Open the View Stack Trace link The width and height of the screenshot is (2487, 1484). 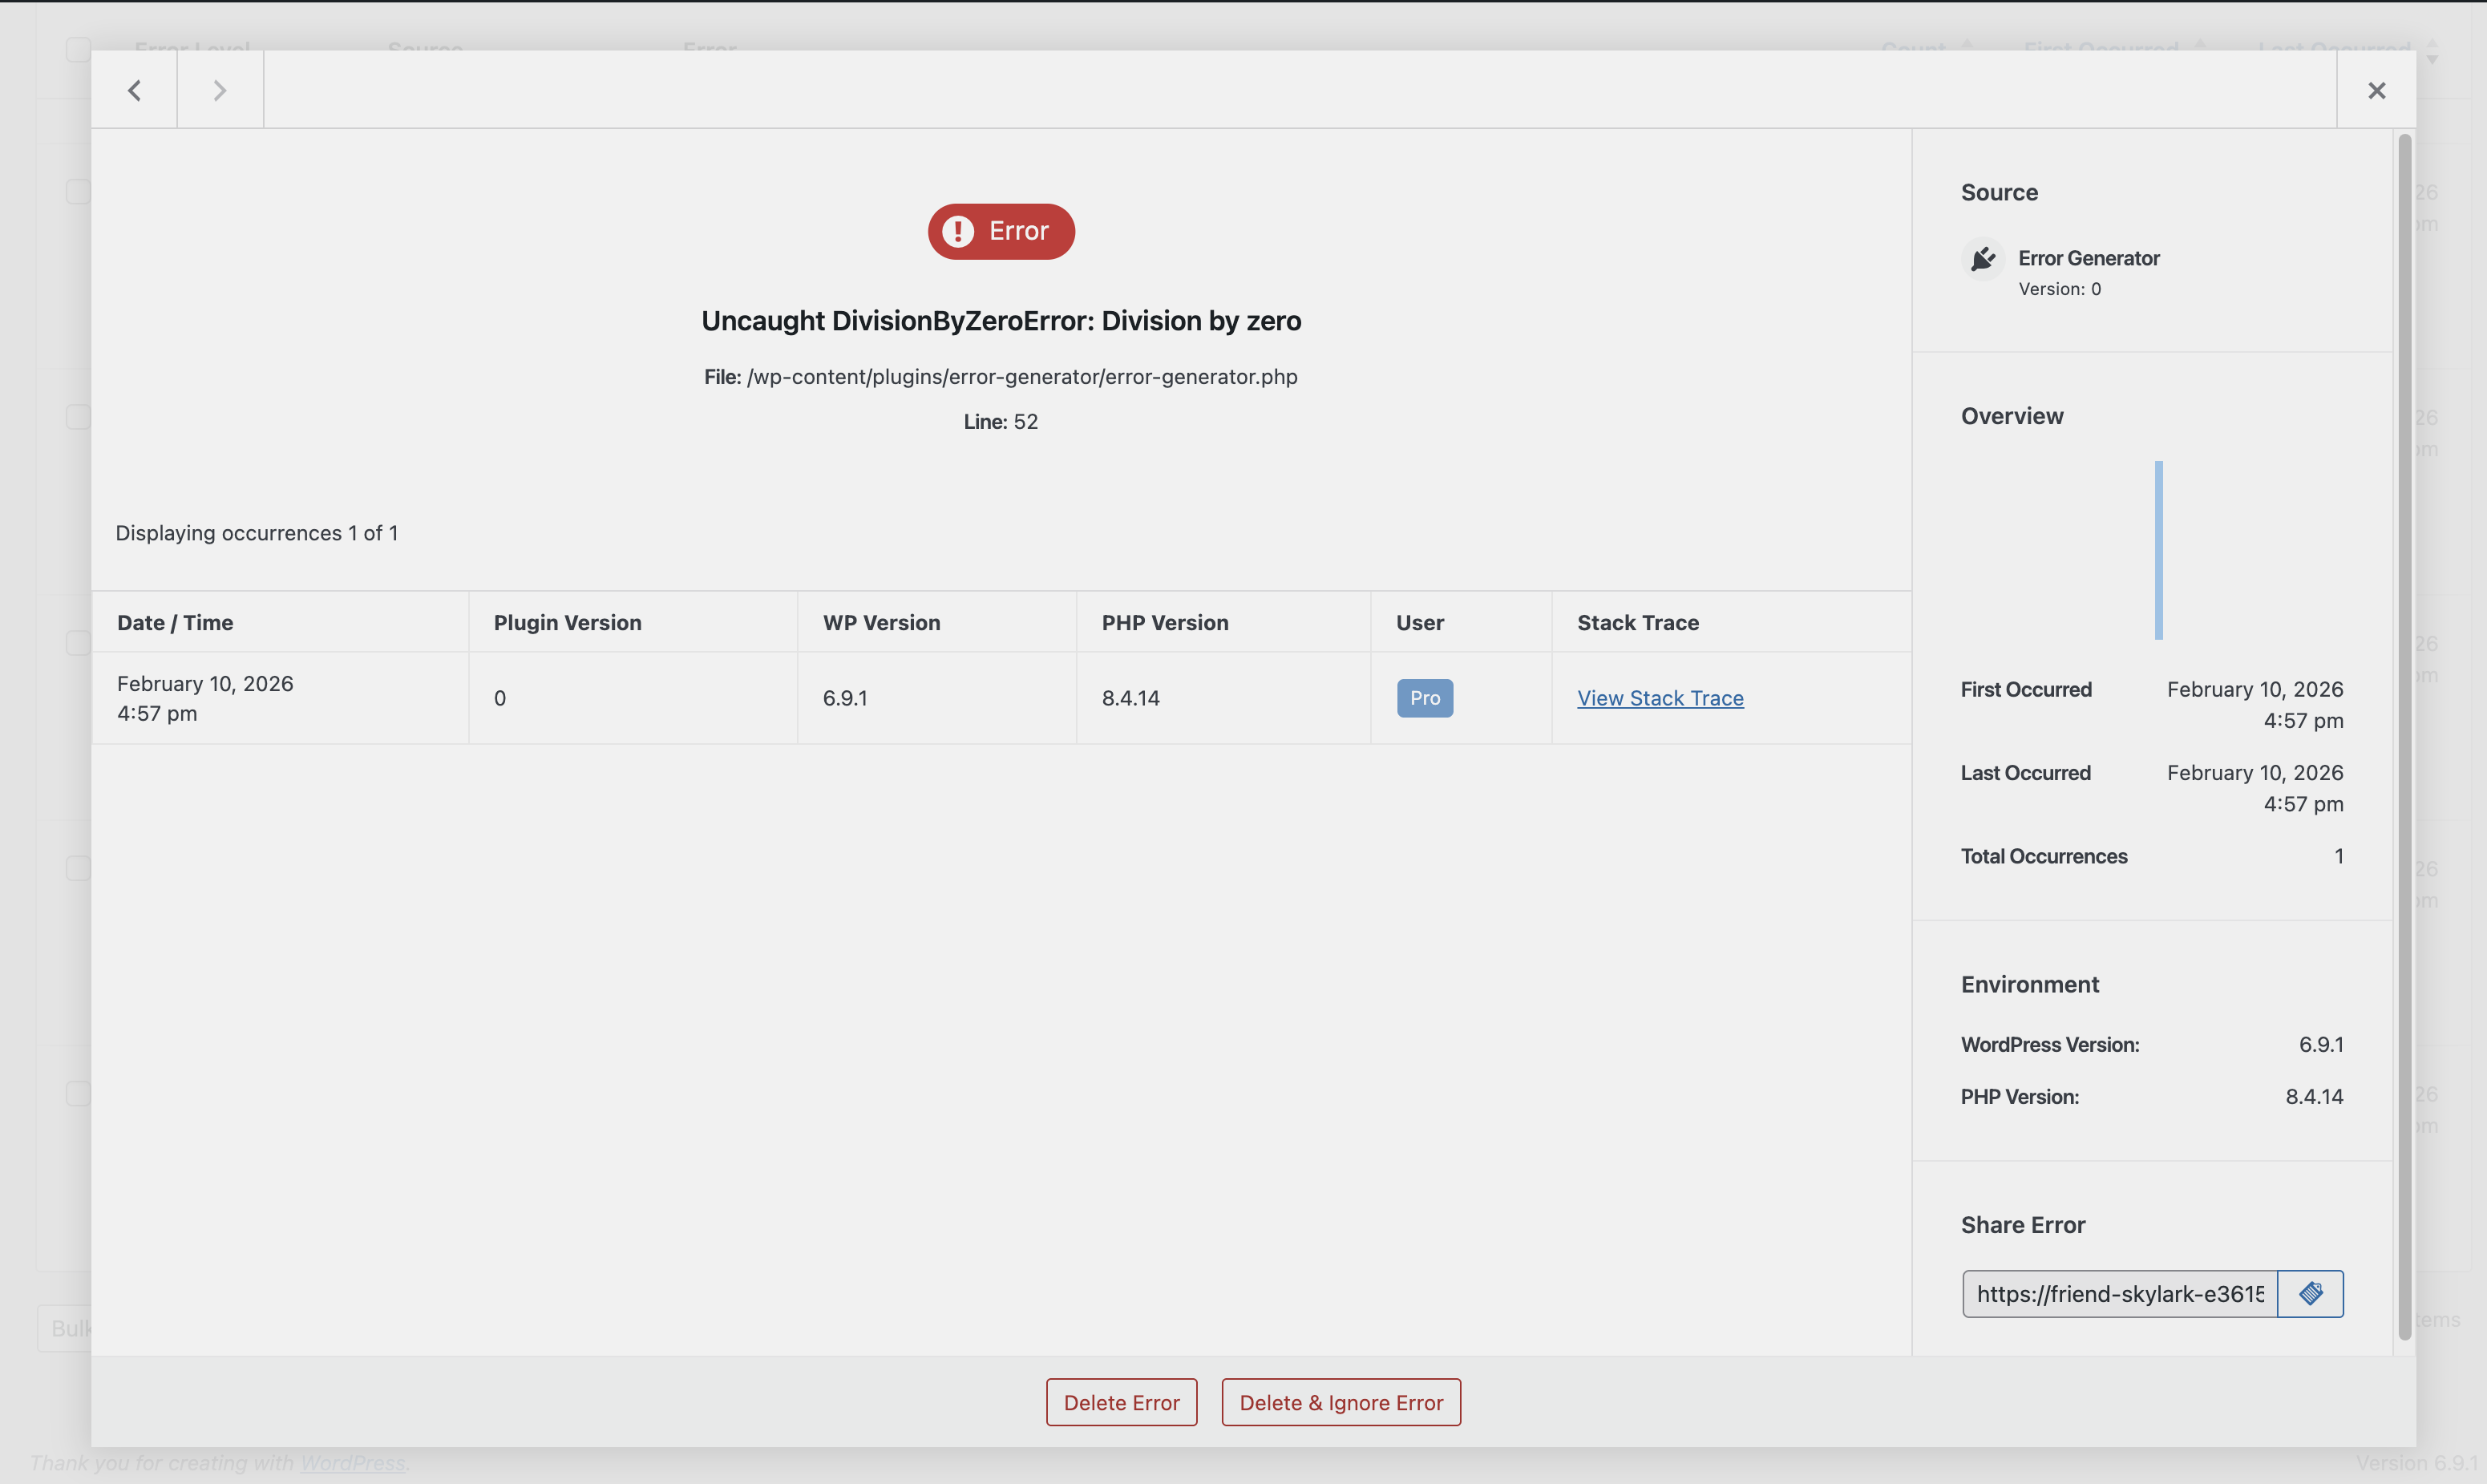click(x=1660, y=698)
